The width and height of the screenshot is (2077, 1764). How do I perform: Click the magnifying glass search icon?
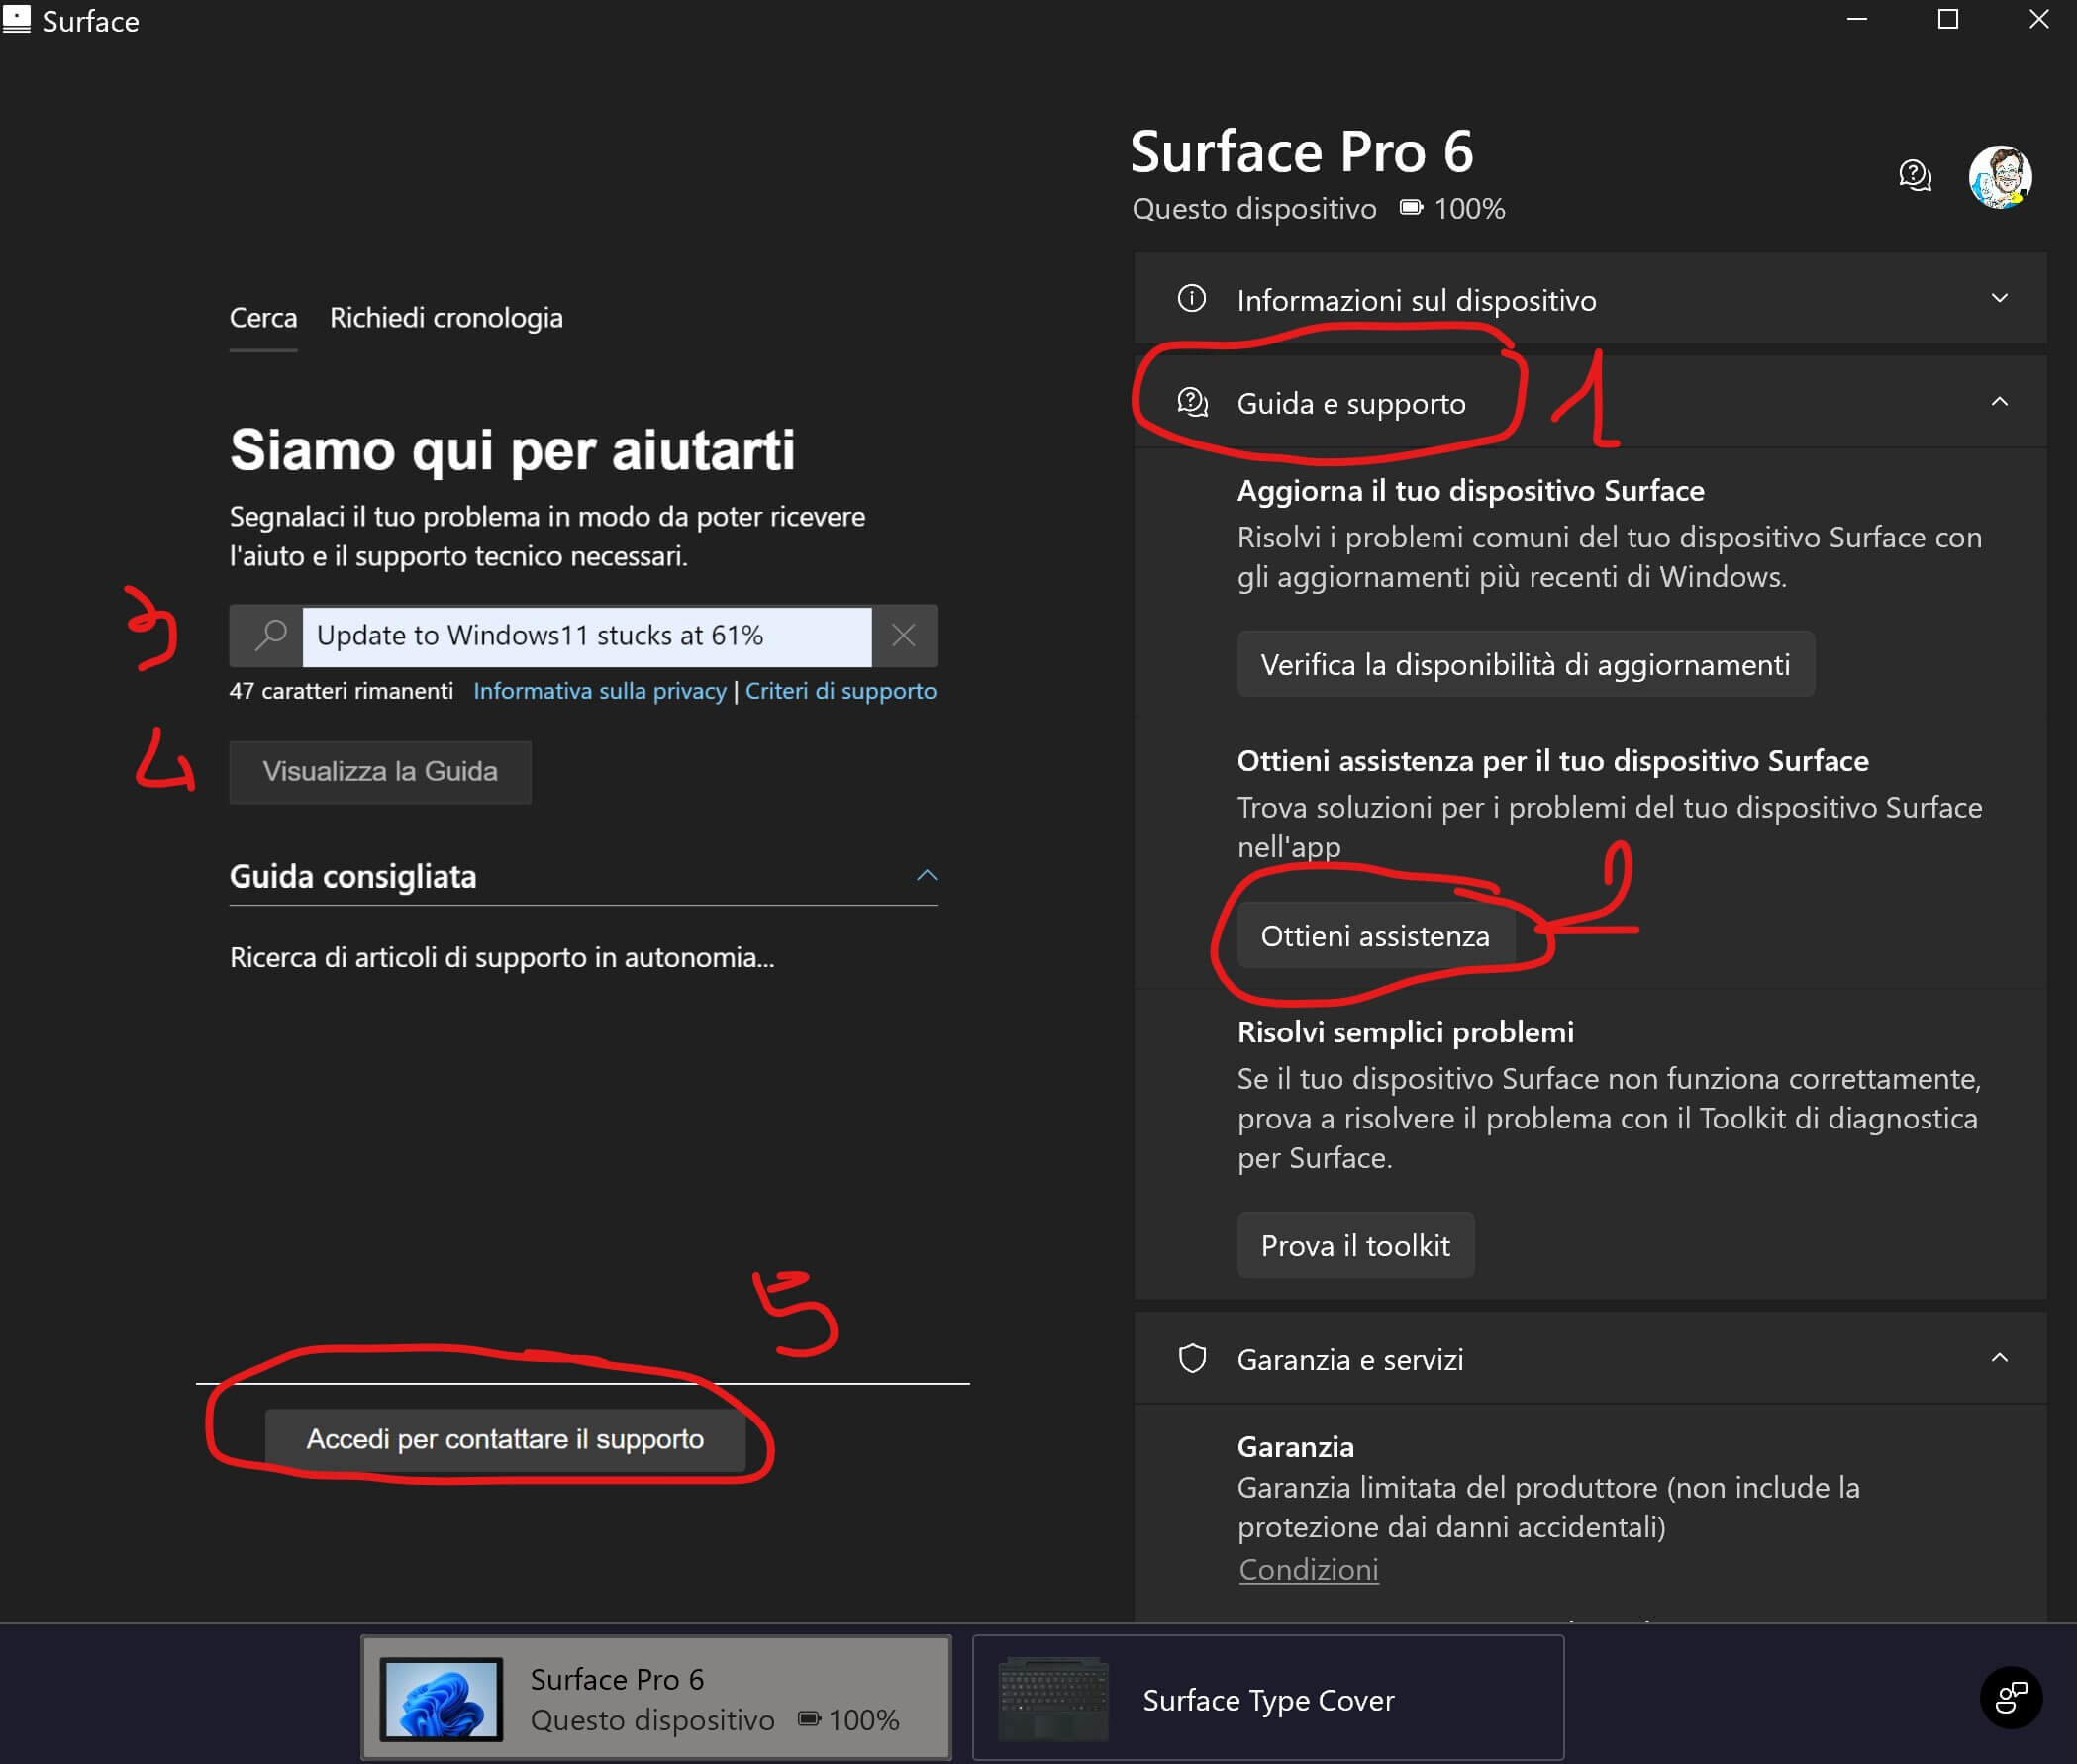coord(270,635)
